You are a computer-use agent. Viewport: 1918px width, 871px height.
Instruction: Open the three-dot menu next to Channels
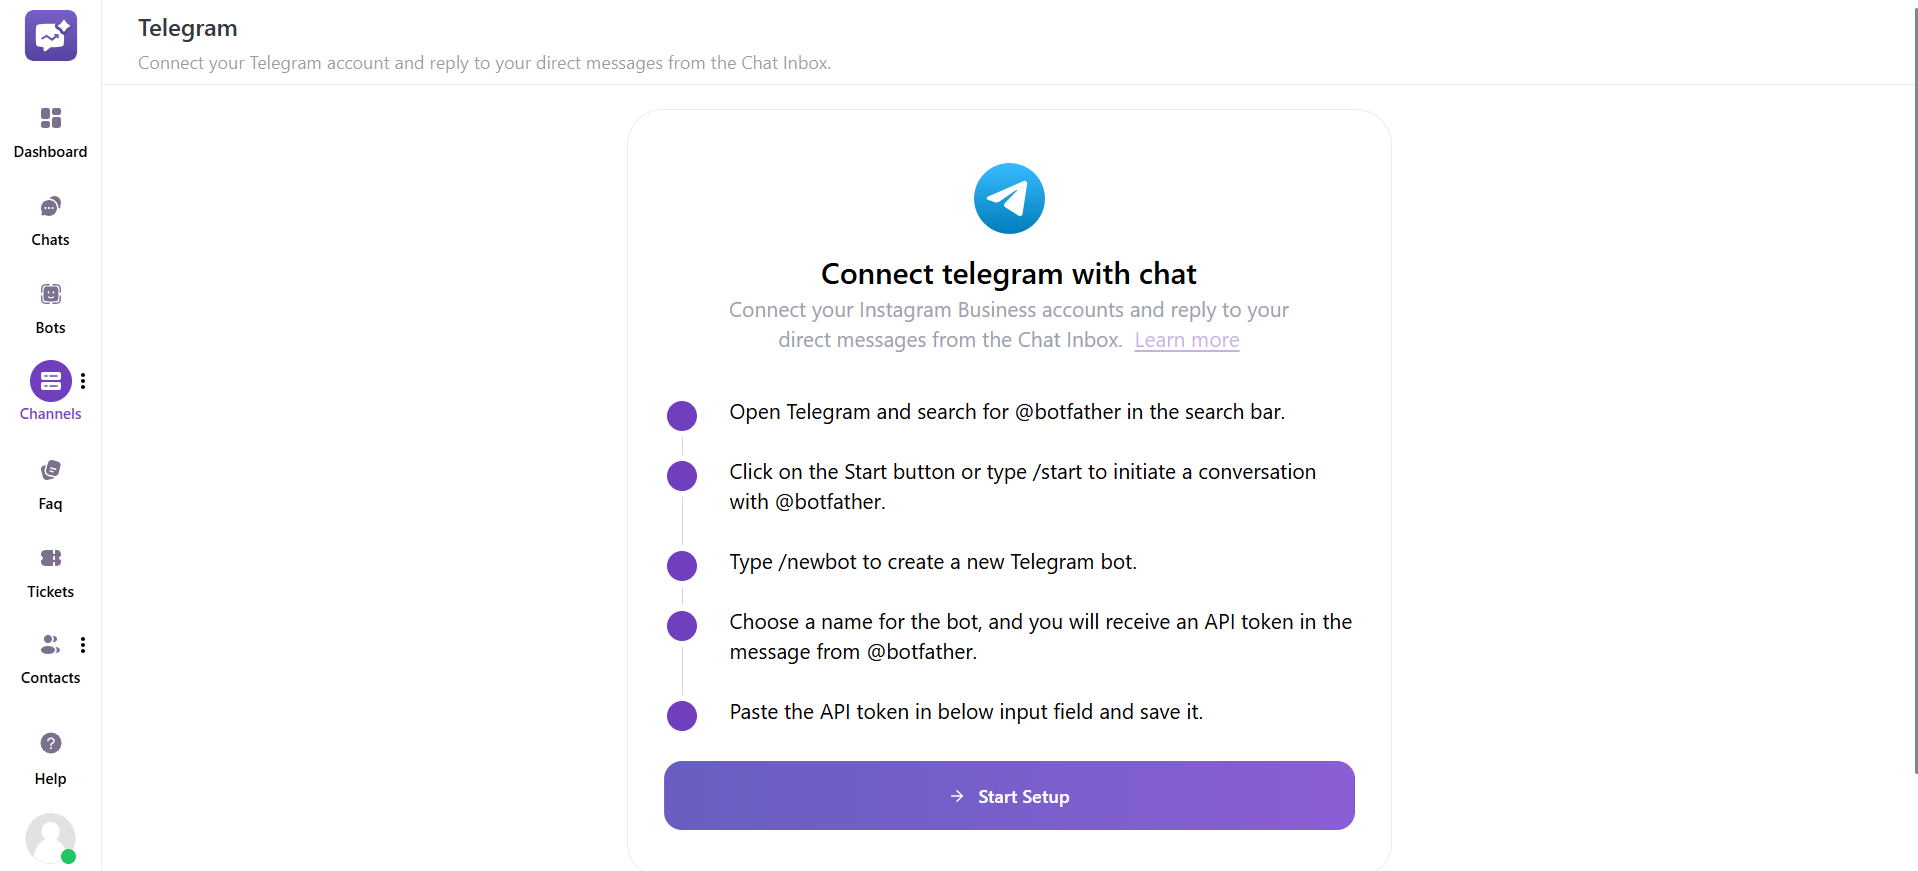(x=83, y=380)
